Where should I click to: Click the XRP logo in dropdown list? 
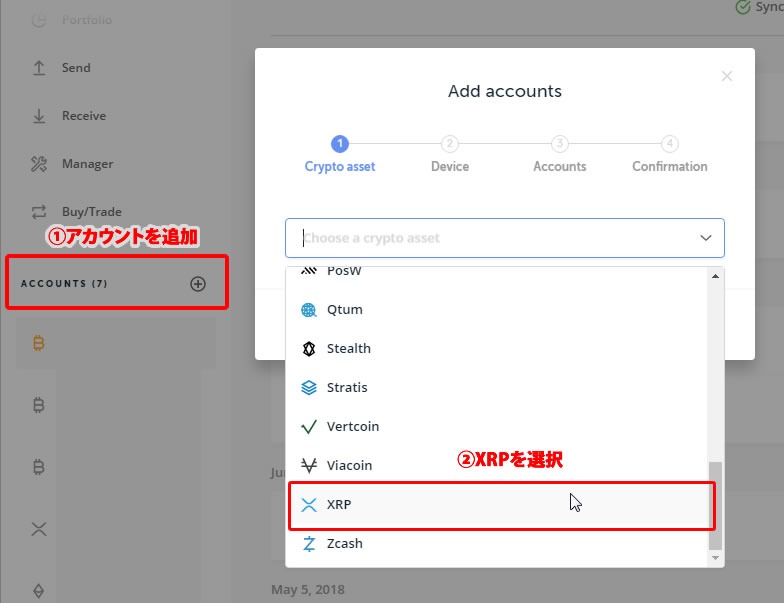click(x=309, y=505)
